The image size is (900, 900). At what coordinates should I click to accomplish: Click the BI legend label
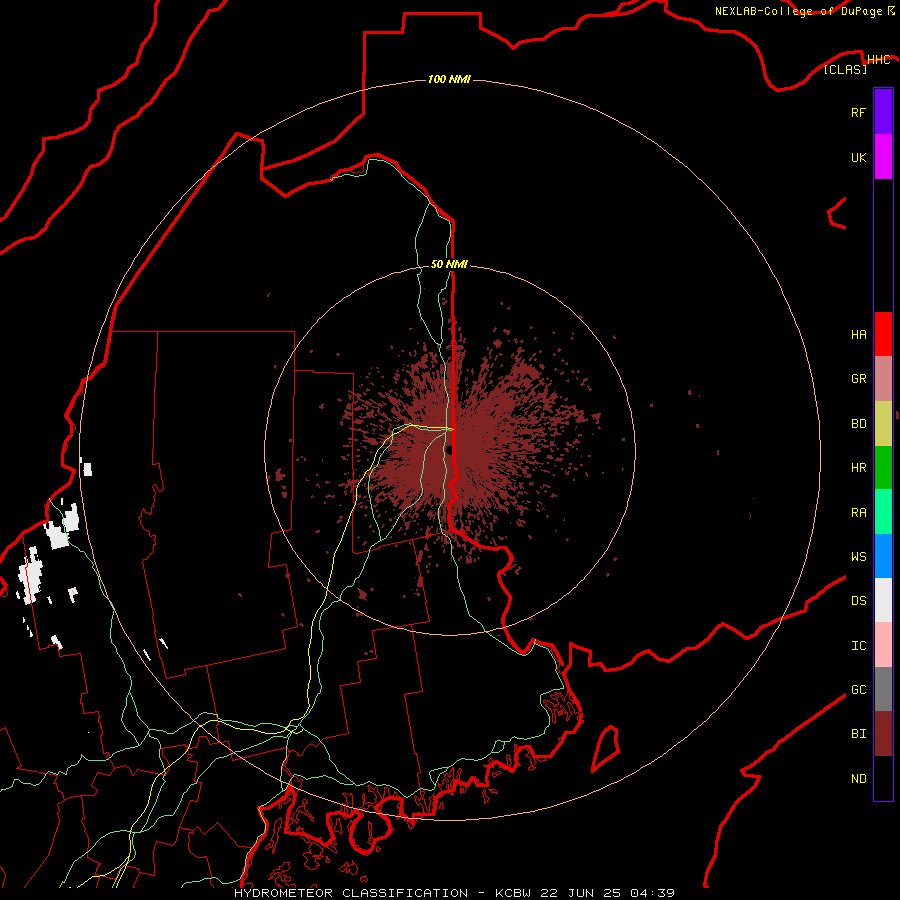click(858, 734)
